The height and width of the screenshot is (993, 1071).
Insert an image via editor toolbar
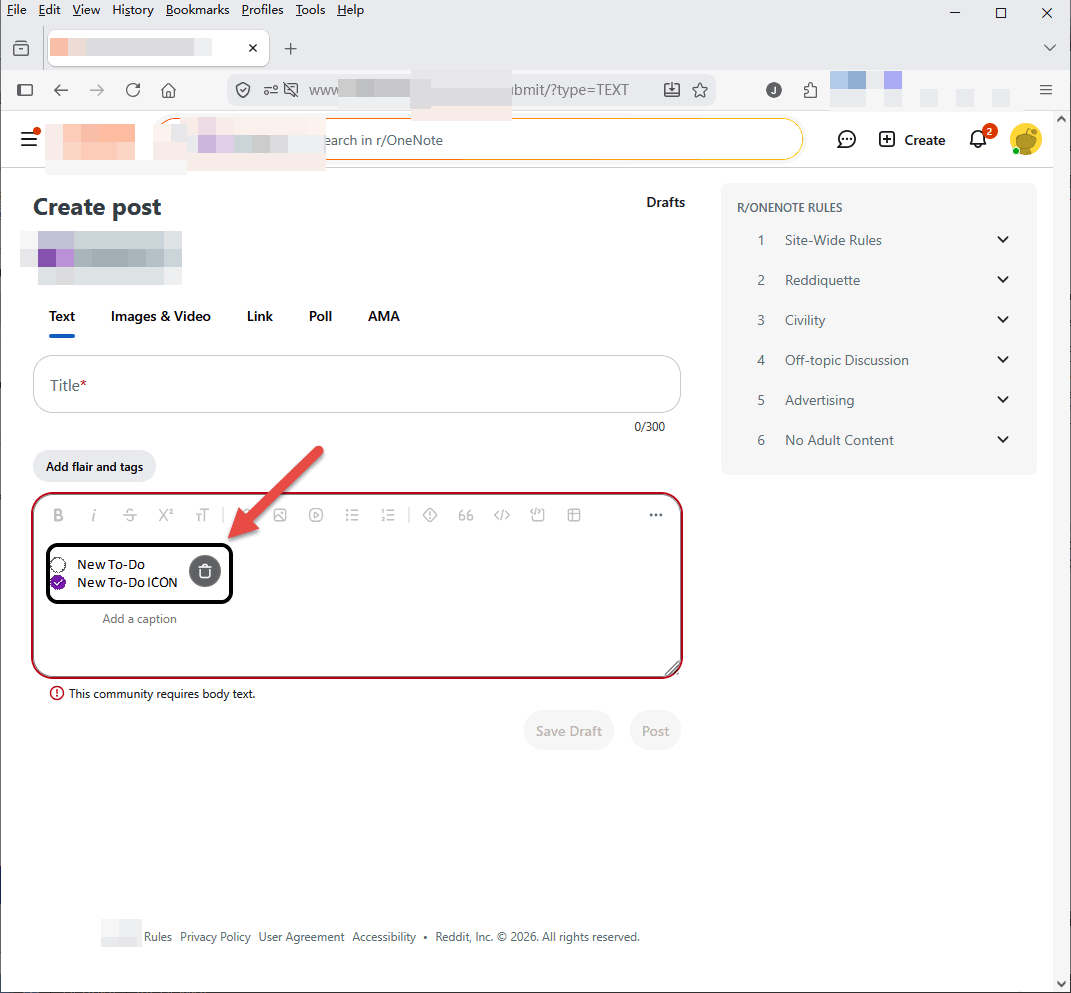tap(280, 515)
